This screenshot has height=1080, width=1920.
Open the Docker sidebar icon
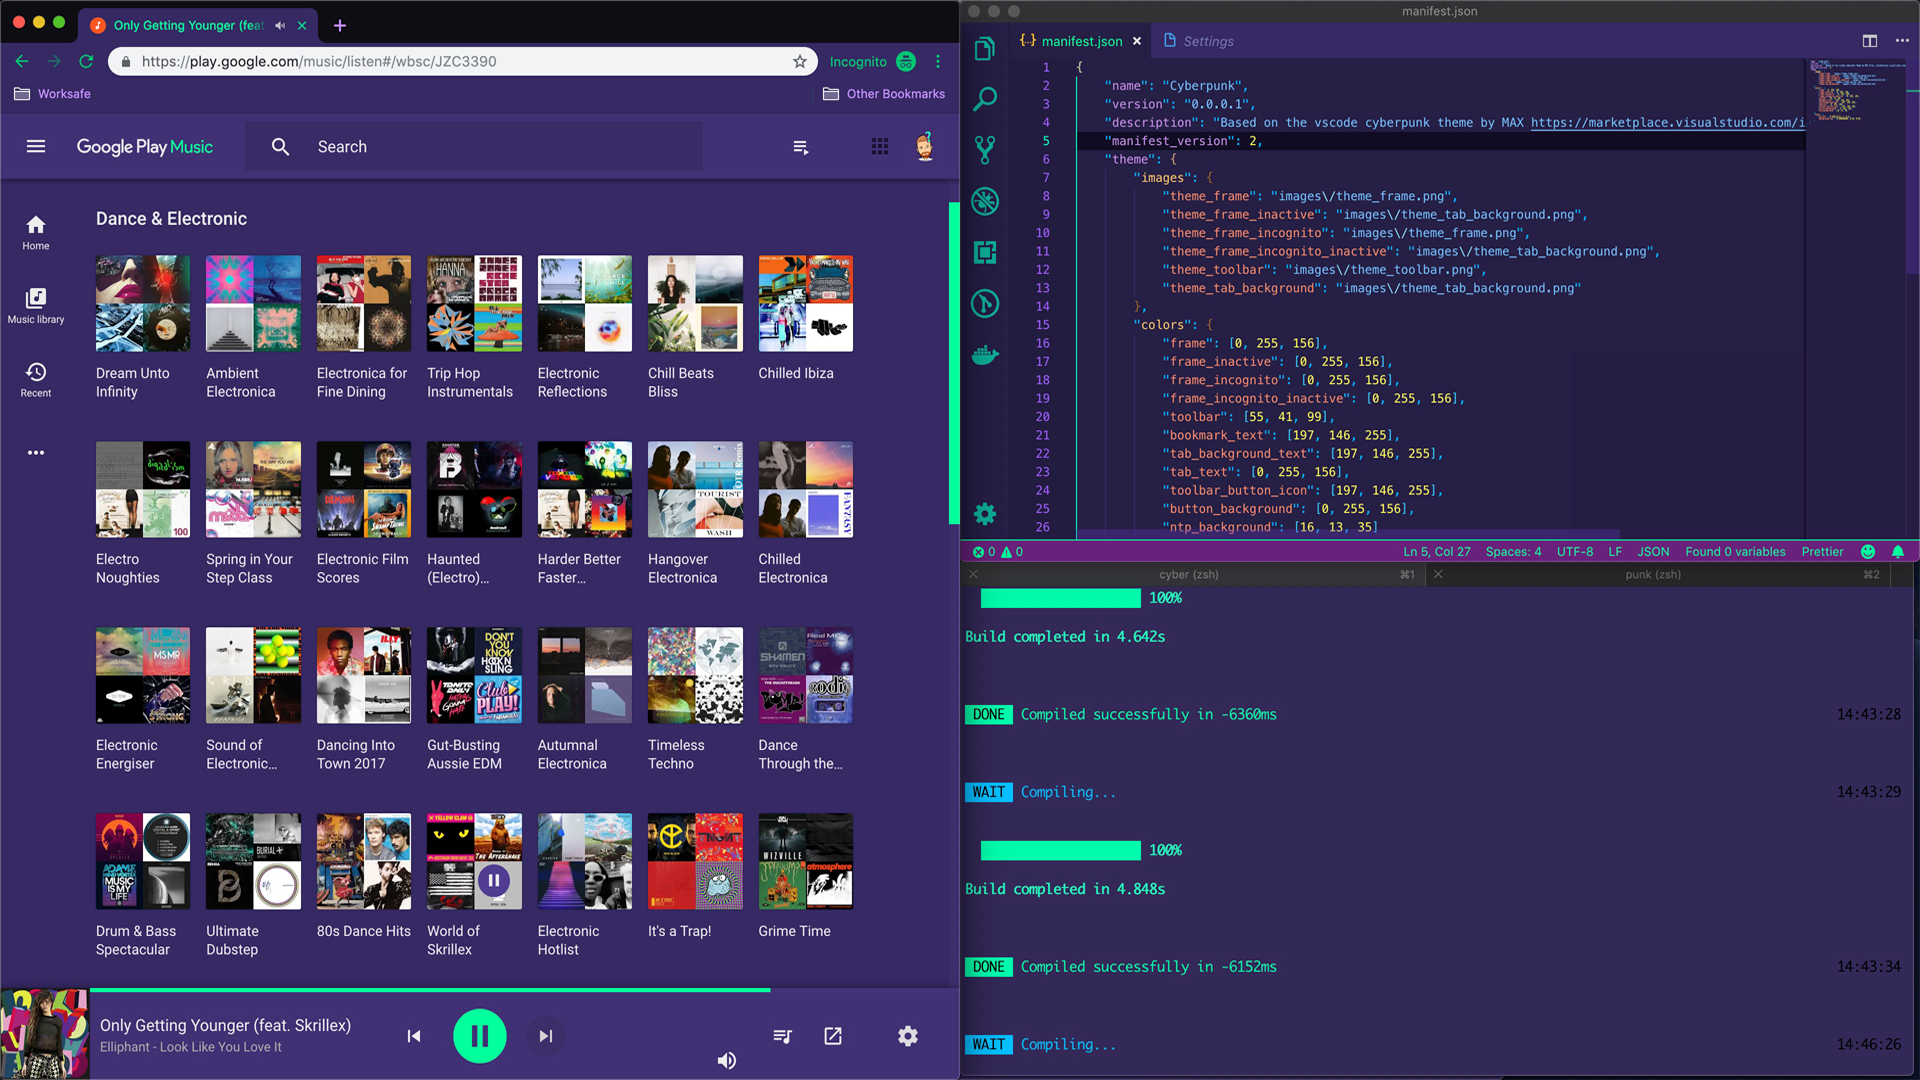(x=985, y=354)
